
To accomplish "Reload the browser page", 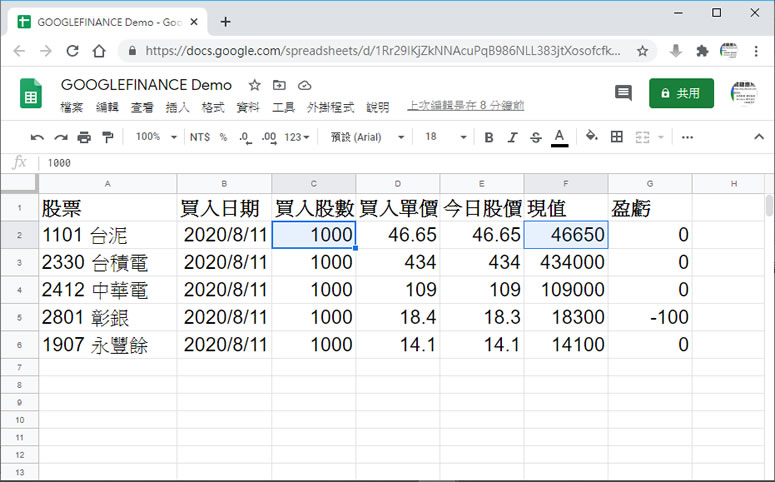I will pyautogui.click(x=73, y=50).
